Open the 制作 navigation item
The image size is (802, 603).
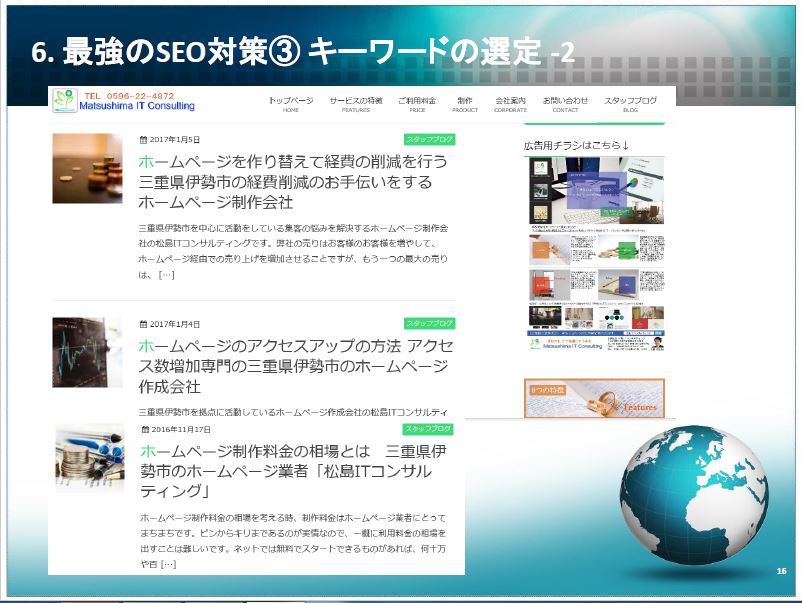tap(465, 104)
